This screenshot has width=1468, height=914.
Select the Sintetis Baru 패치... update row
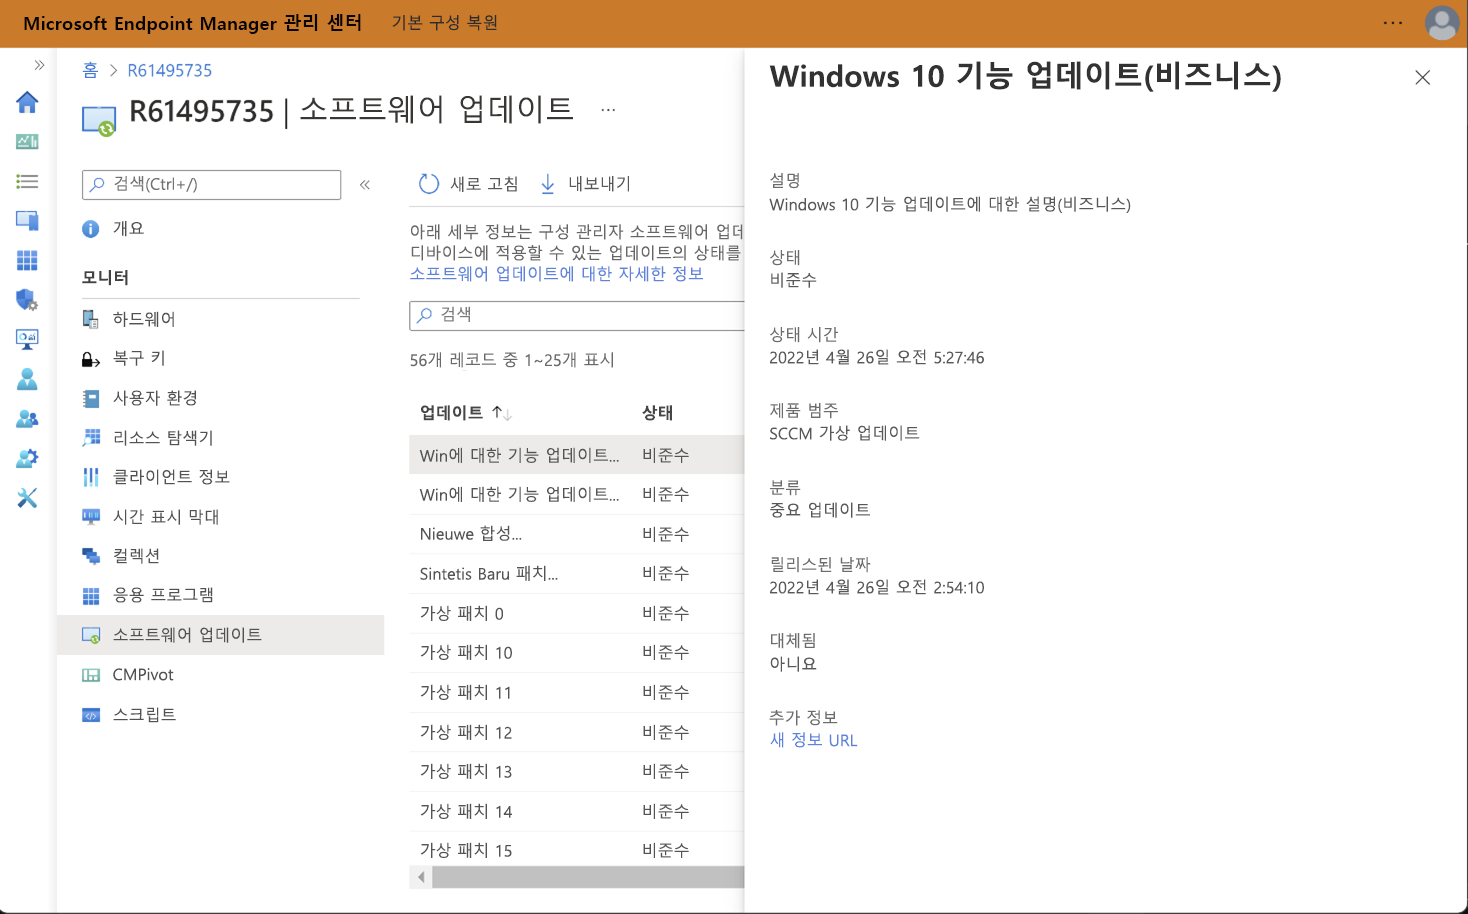[577, 574]
